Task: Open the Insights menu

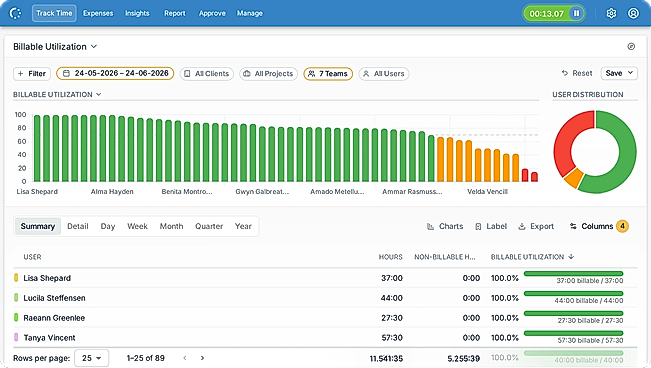Action: point(137,13)
